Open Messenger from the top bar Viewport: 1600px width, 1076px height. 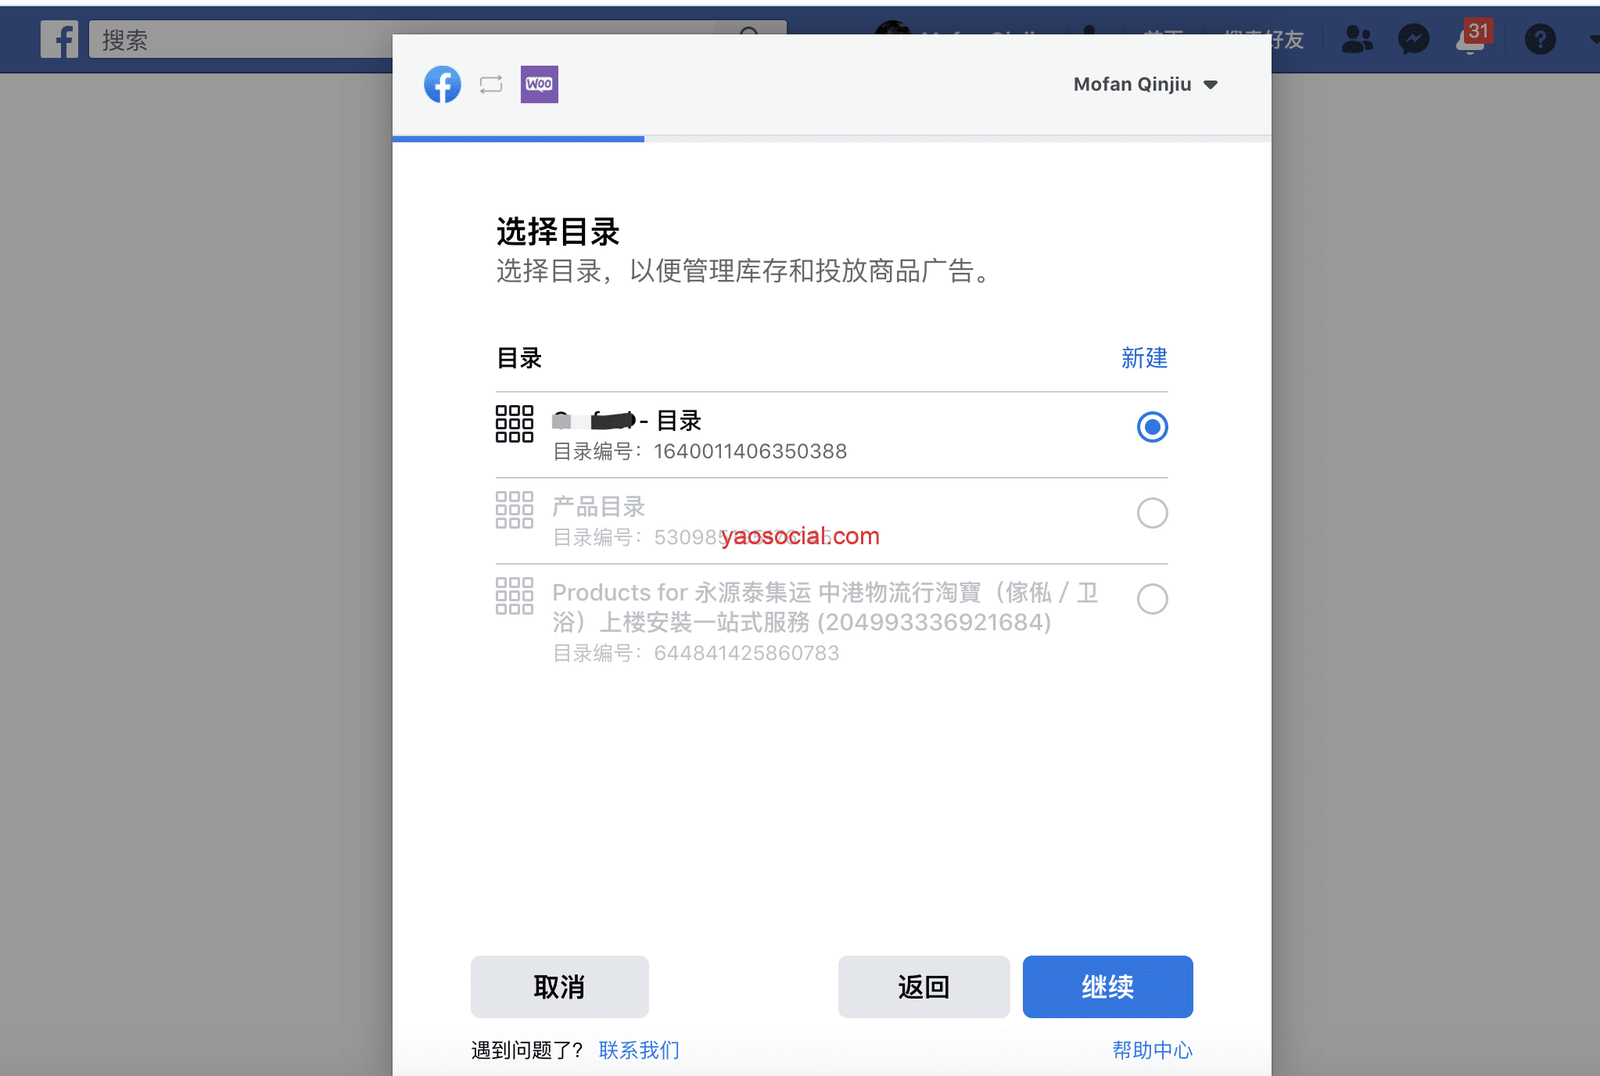pyautogui.click(x=1413, y=40)
